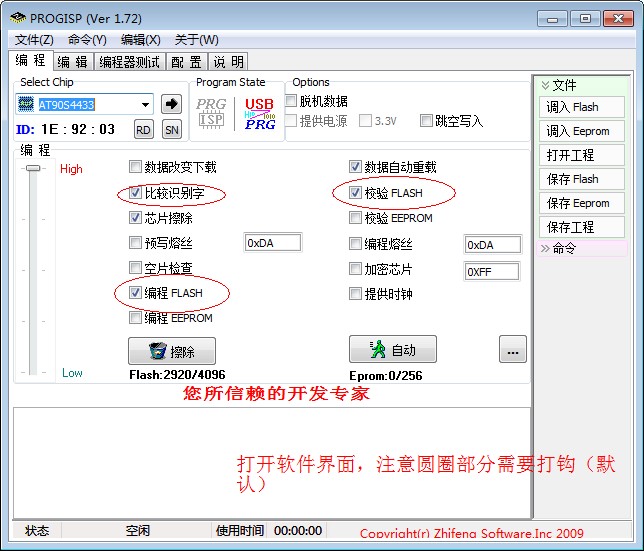Click the 擦除 erase button
Screen dimensions: 644x551
coord(172,351)
